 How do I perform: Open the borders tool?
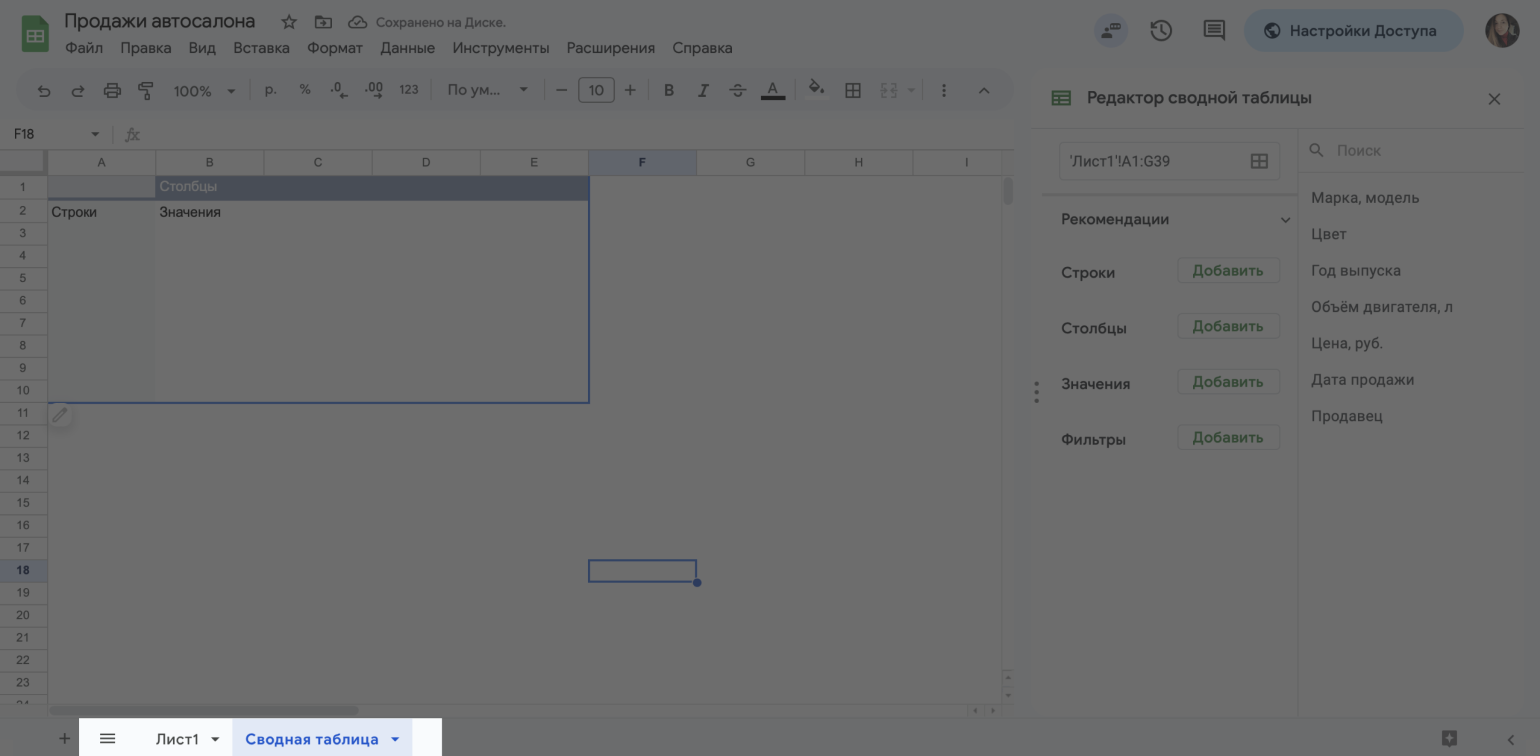pos(853,91)
